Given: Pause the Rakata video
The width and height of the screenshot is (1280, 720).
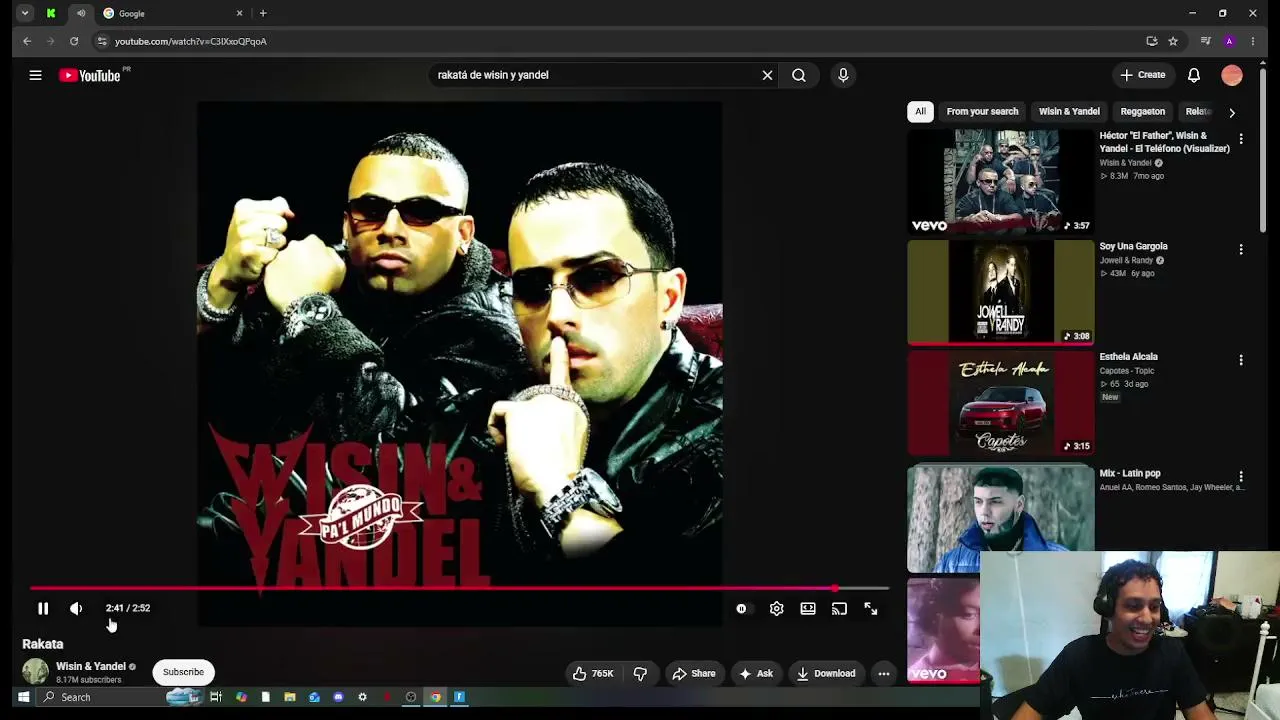Looking at the screenshot, I should 43,608.
